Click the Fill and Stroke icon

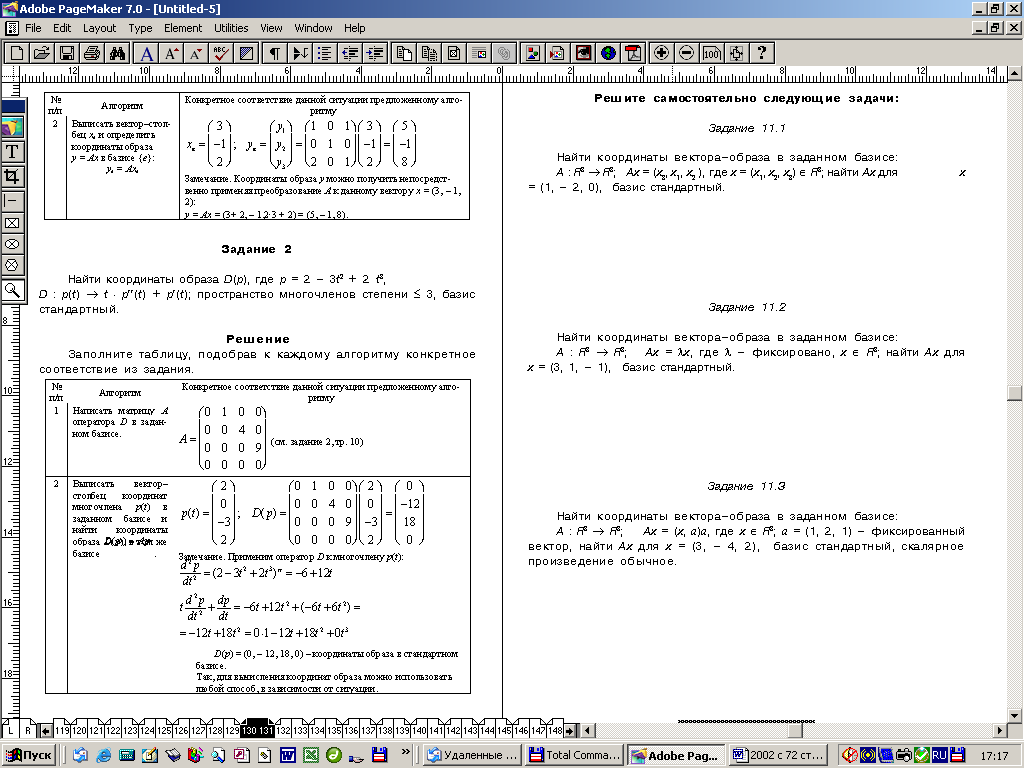[246, 53]
